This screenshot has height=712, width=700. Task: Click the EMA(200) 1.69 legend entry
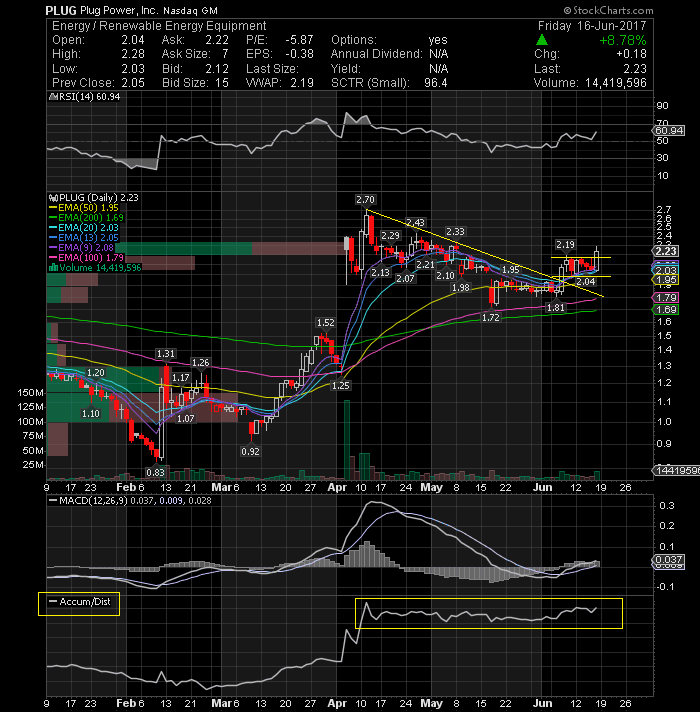(86, 218)
